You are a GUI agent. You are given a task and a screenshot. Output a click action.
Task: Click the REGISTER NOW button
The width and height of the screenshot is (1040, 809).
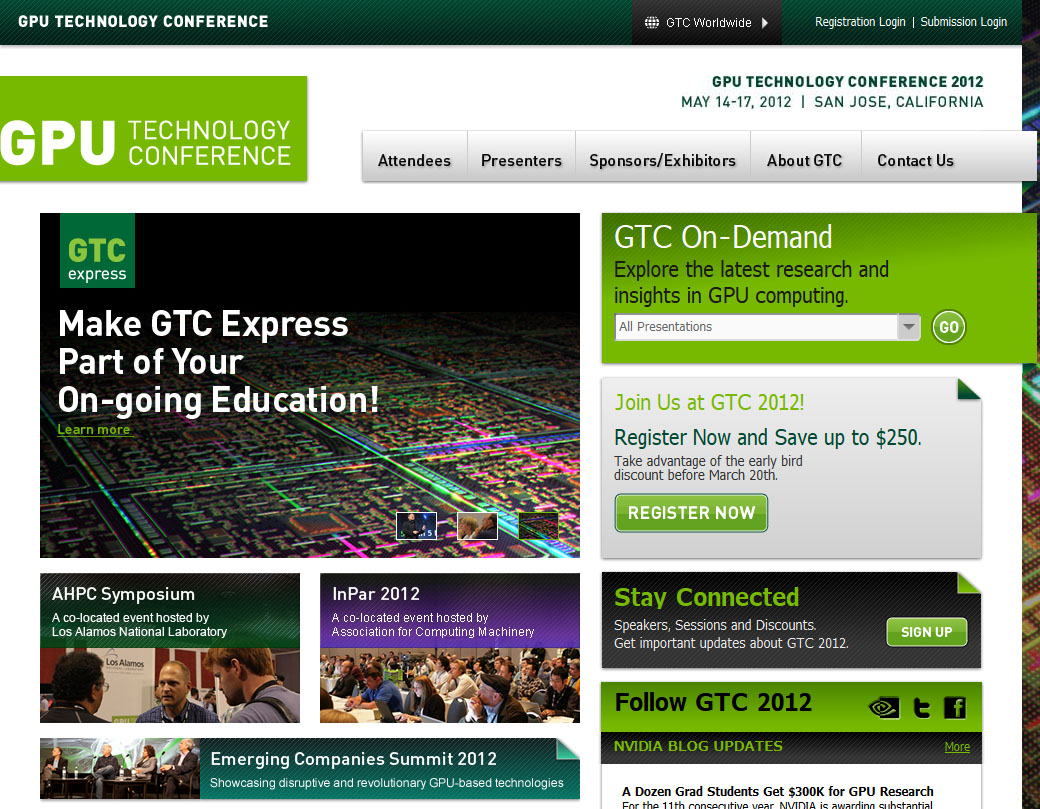[x=691, y=513]
